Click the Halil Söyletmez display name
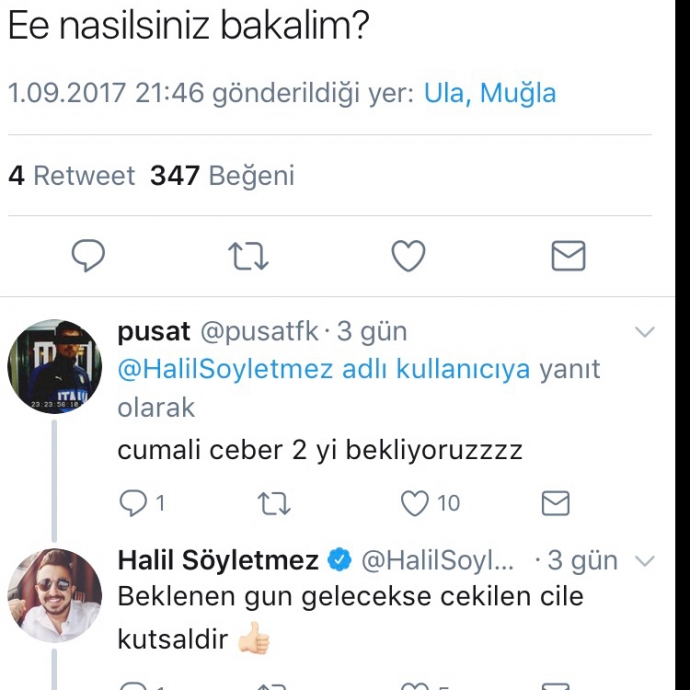 pyautogui.click(x=218, y=560)
